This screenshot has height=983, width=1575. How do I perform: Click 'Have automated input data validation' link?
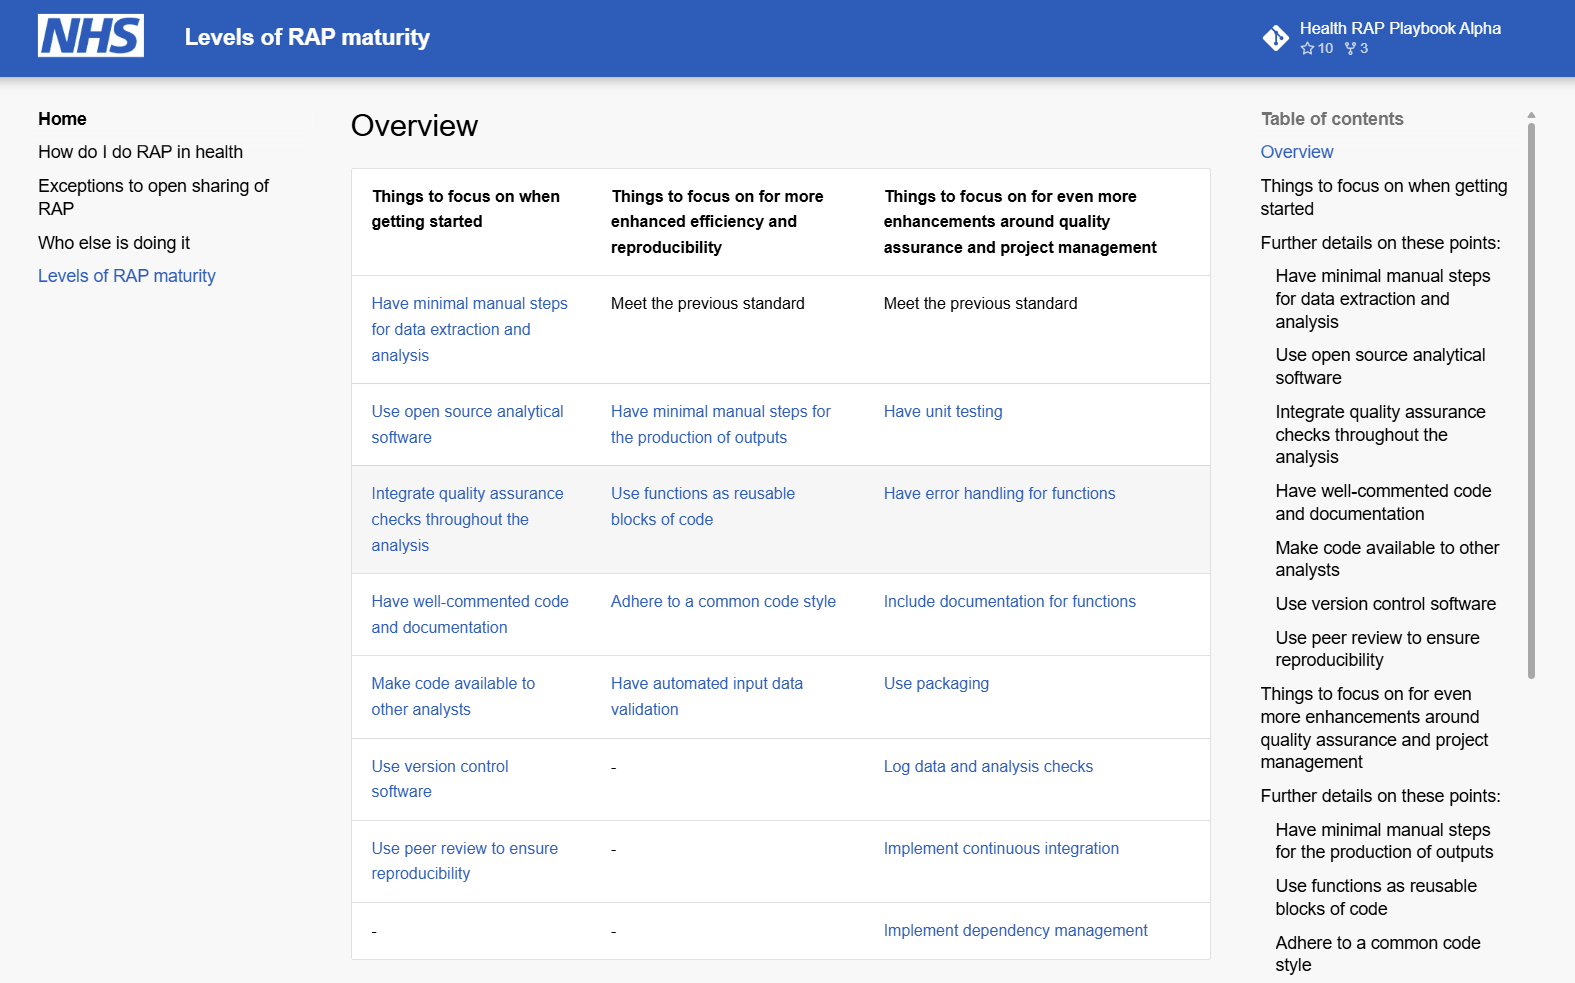[x=707, y=696]
